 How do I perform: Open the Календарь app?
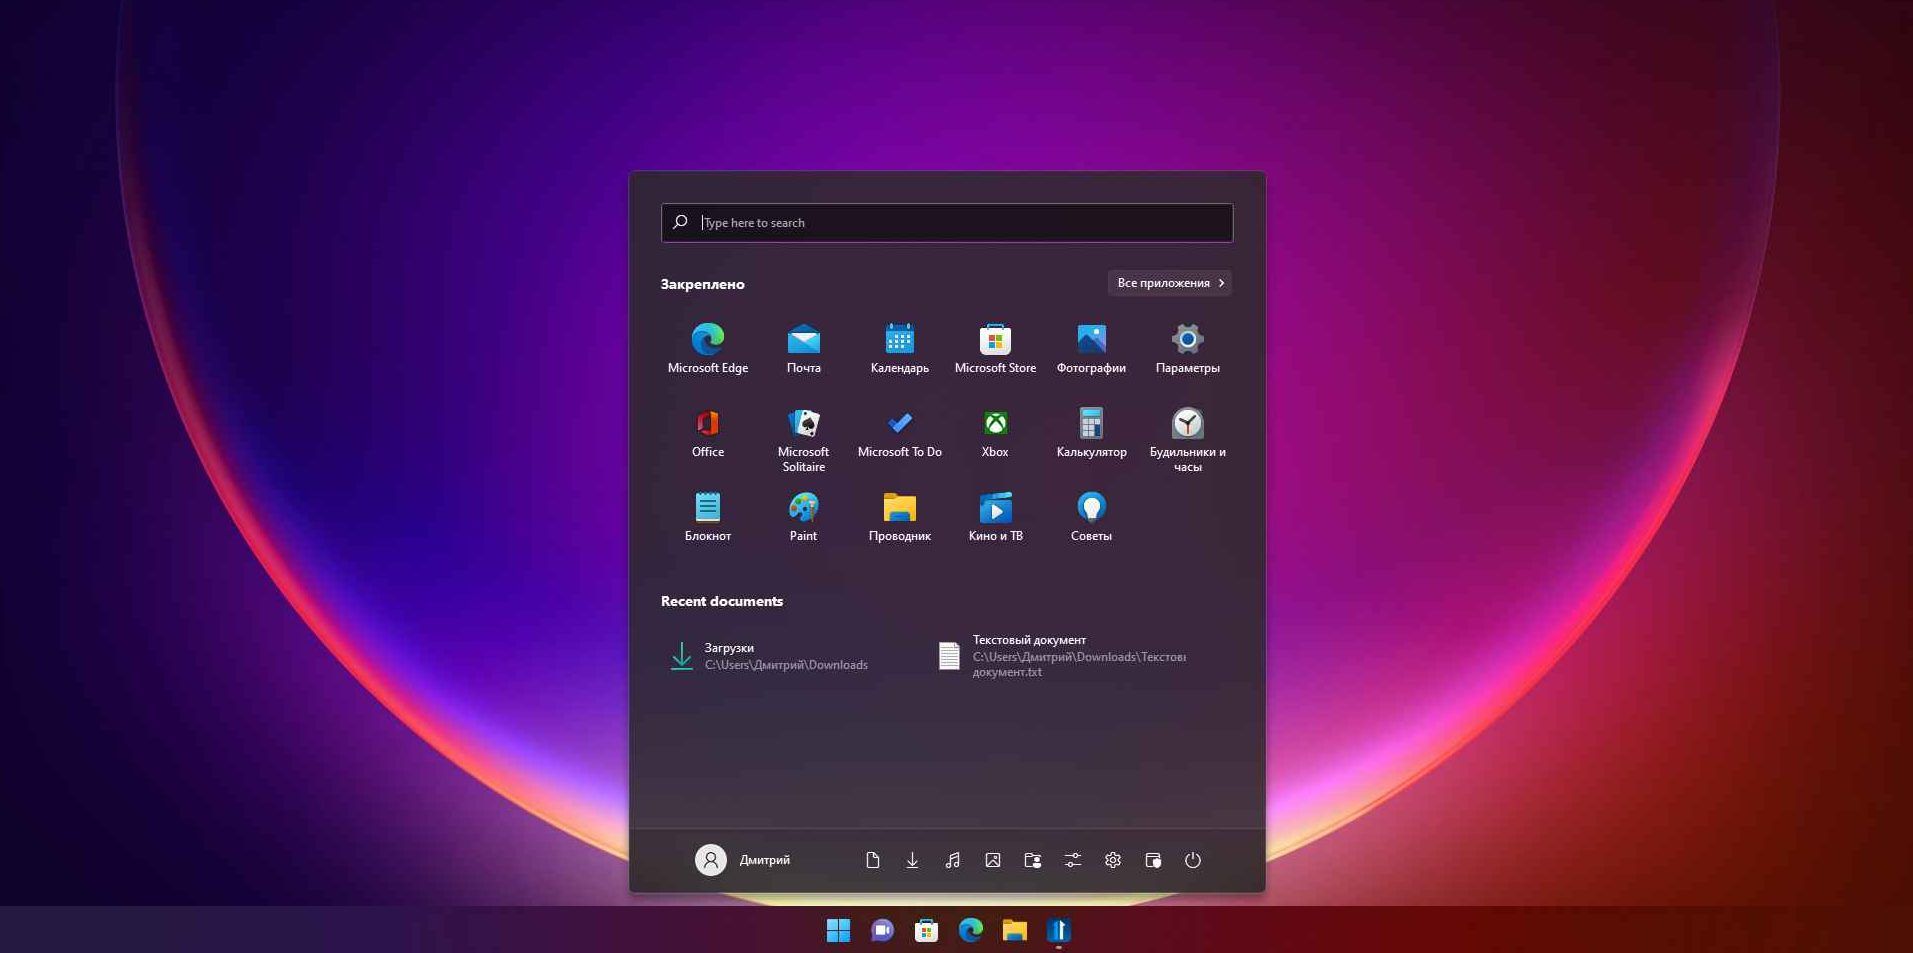click(x=899, y=347)
